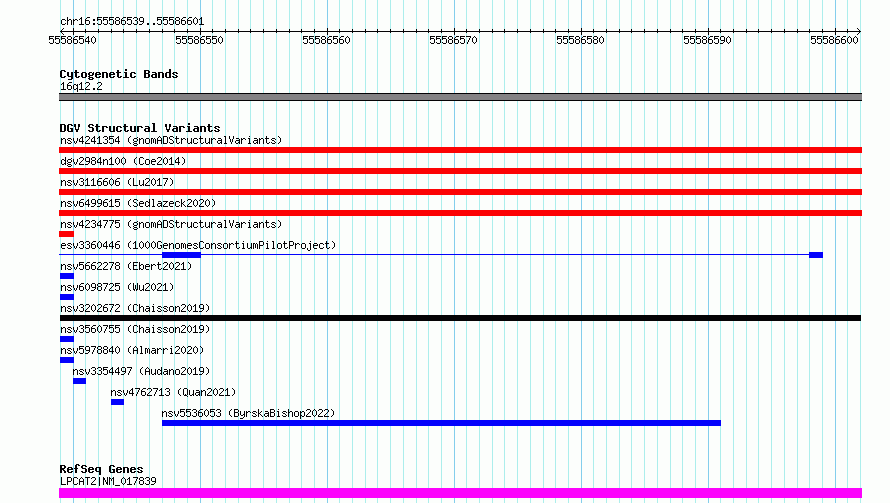
Task: Click the chr16:55586539..55586601 location label
Action: click(x=132, y=21)
